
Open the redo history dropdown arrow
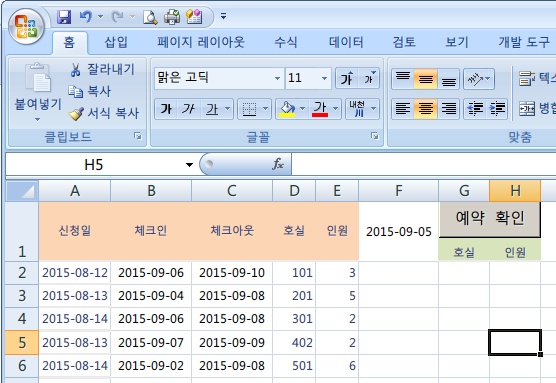click(132, 16)
